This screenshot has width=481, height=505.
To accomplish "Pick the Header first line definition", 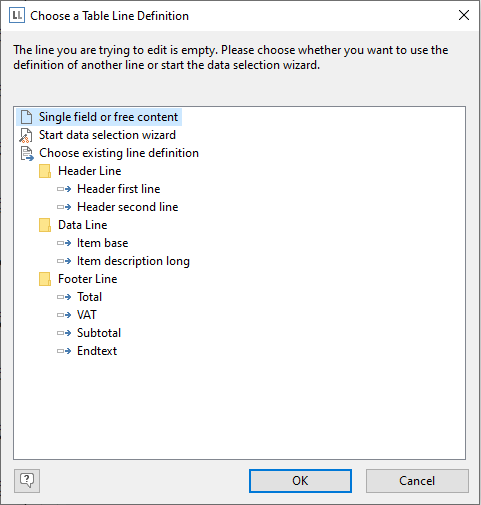I will click(x=119, y=189).
